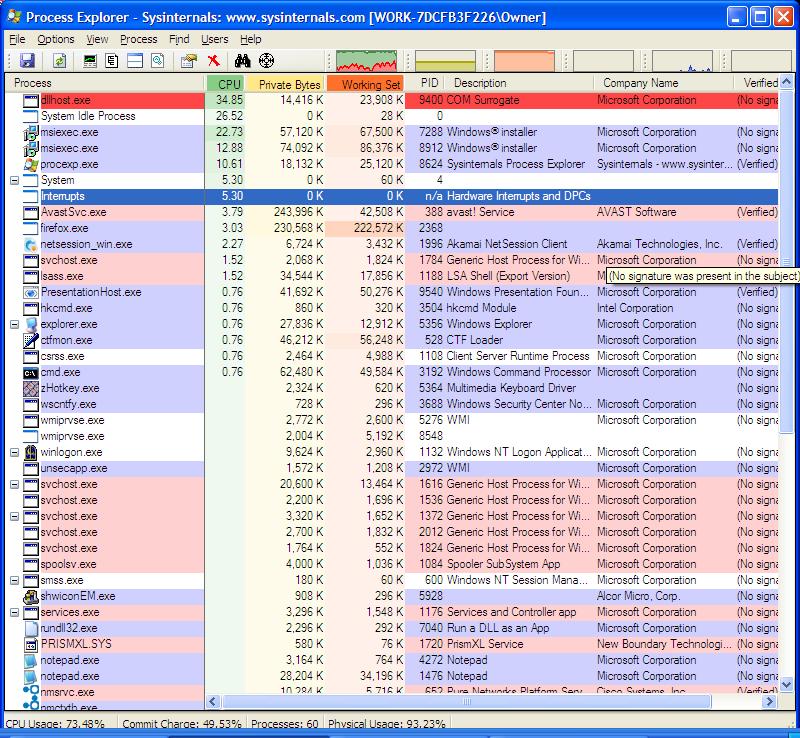This screenshot has height=738, width=800.
Task: Open the Options menu
Action: coord(56,39)
